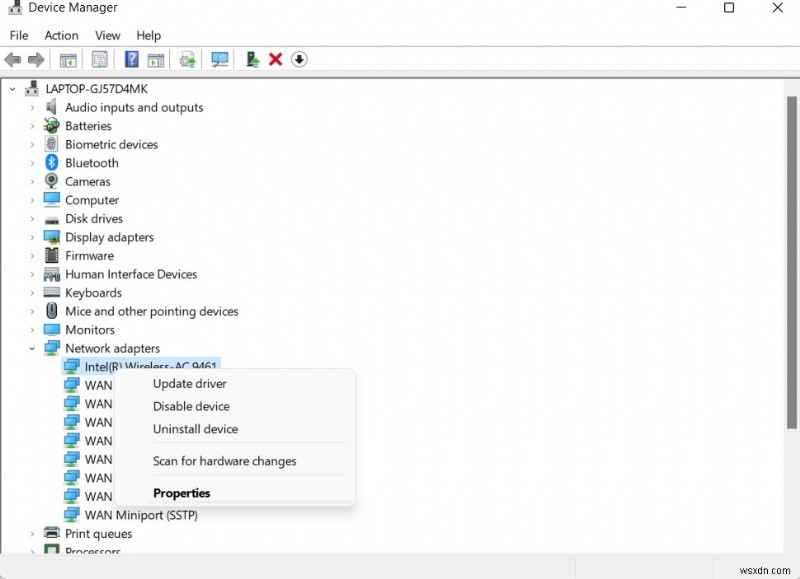Click the Back navigation arrow
Screen dimensions: 800x579
tap(12, 60)
